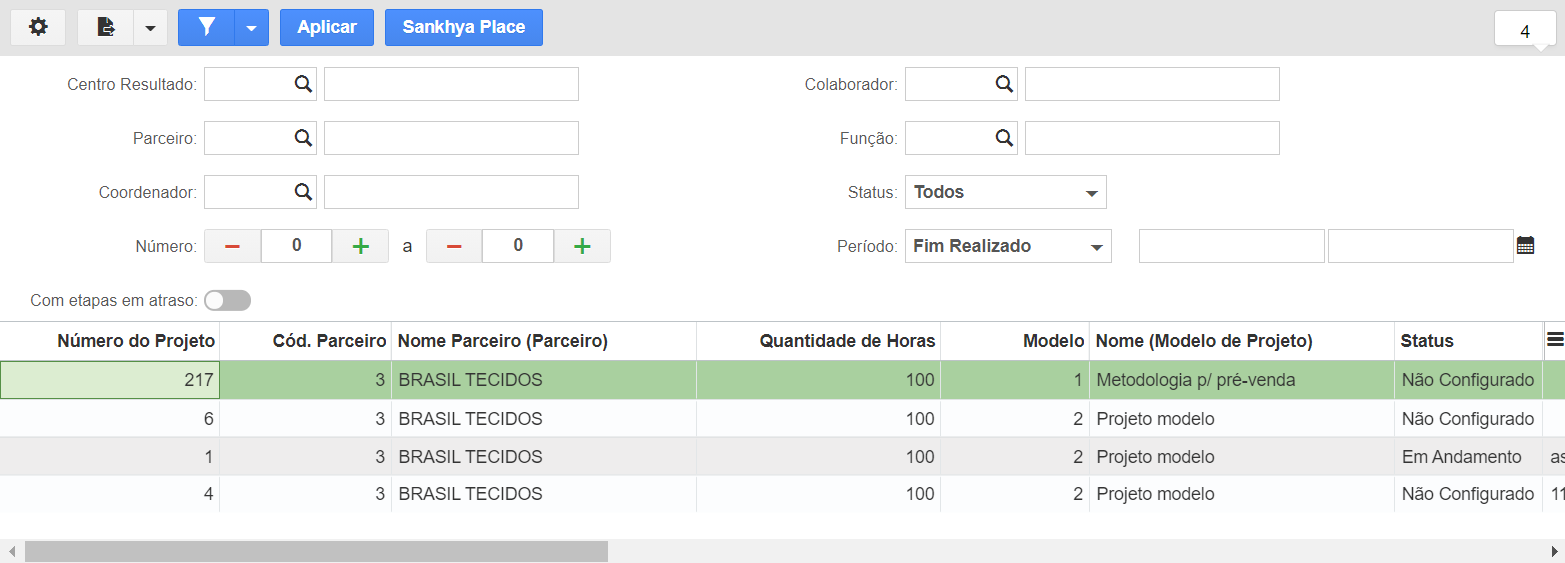Expand the Período Fim Realizado dropdown
Image resolution: width=1565 pixels, height=563 pixels.
1008,246
